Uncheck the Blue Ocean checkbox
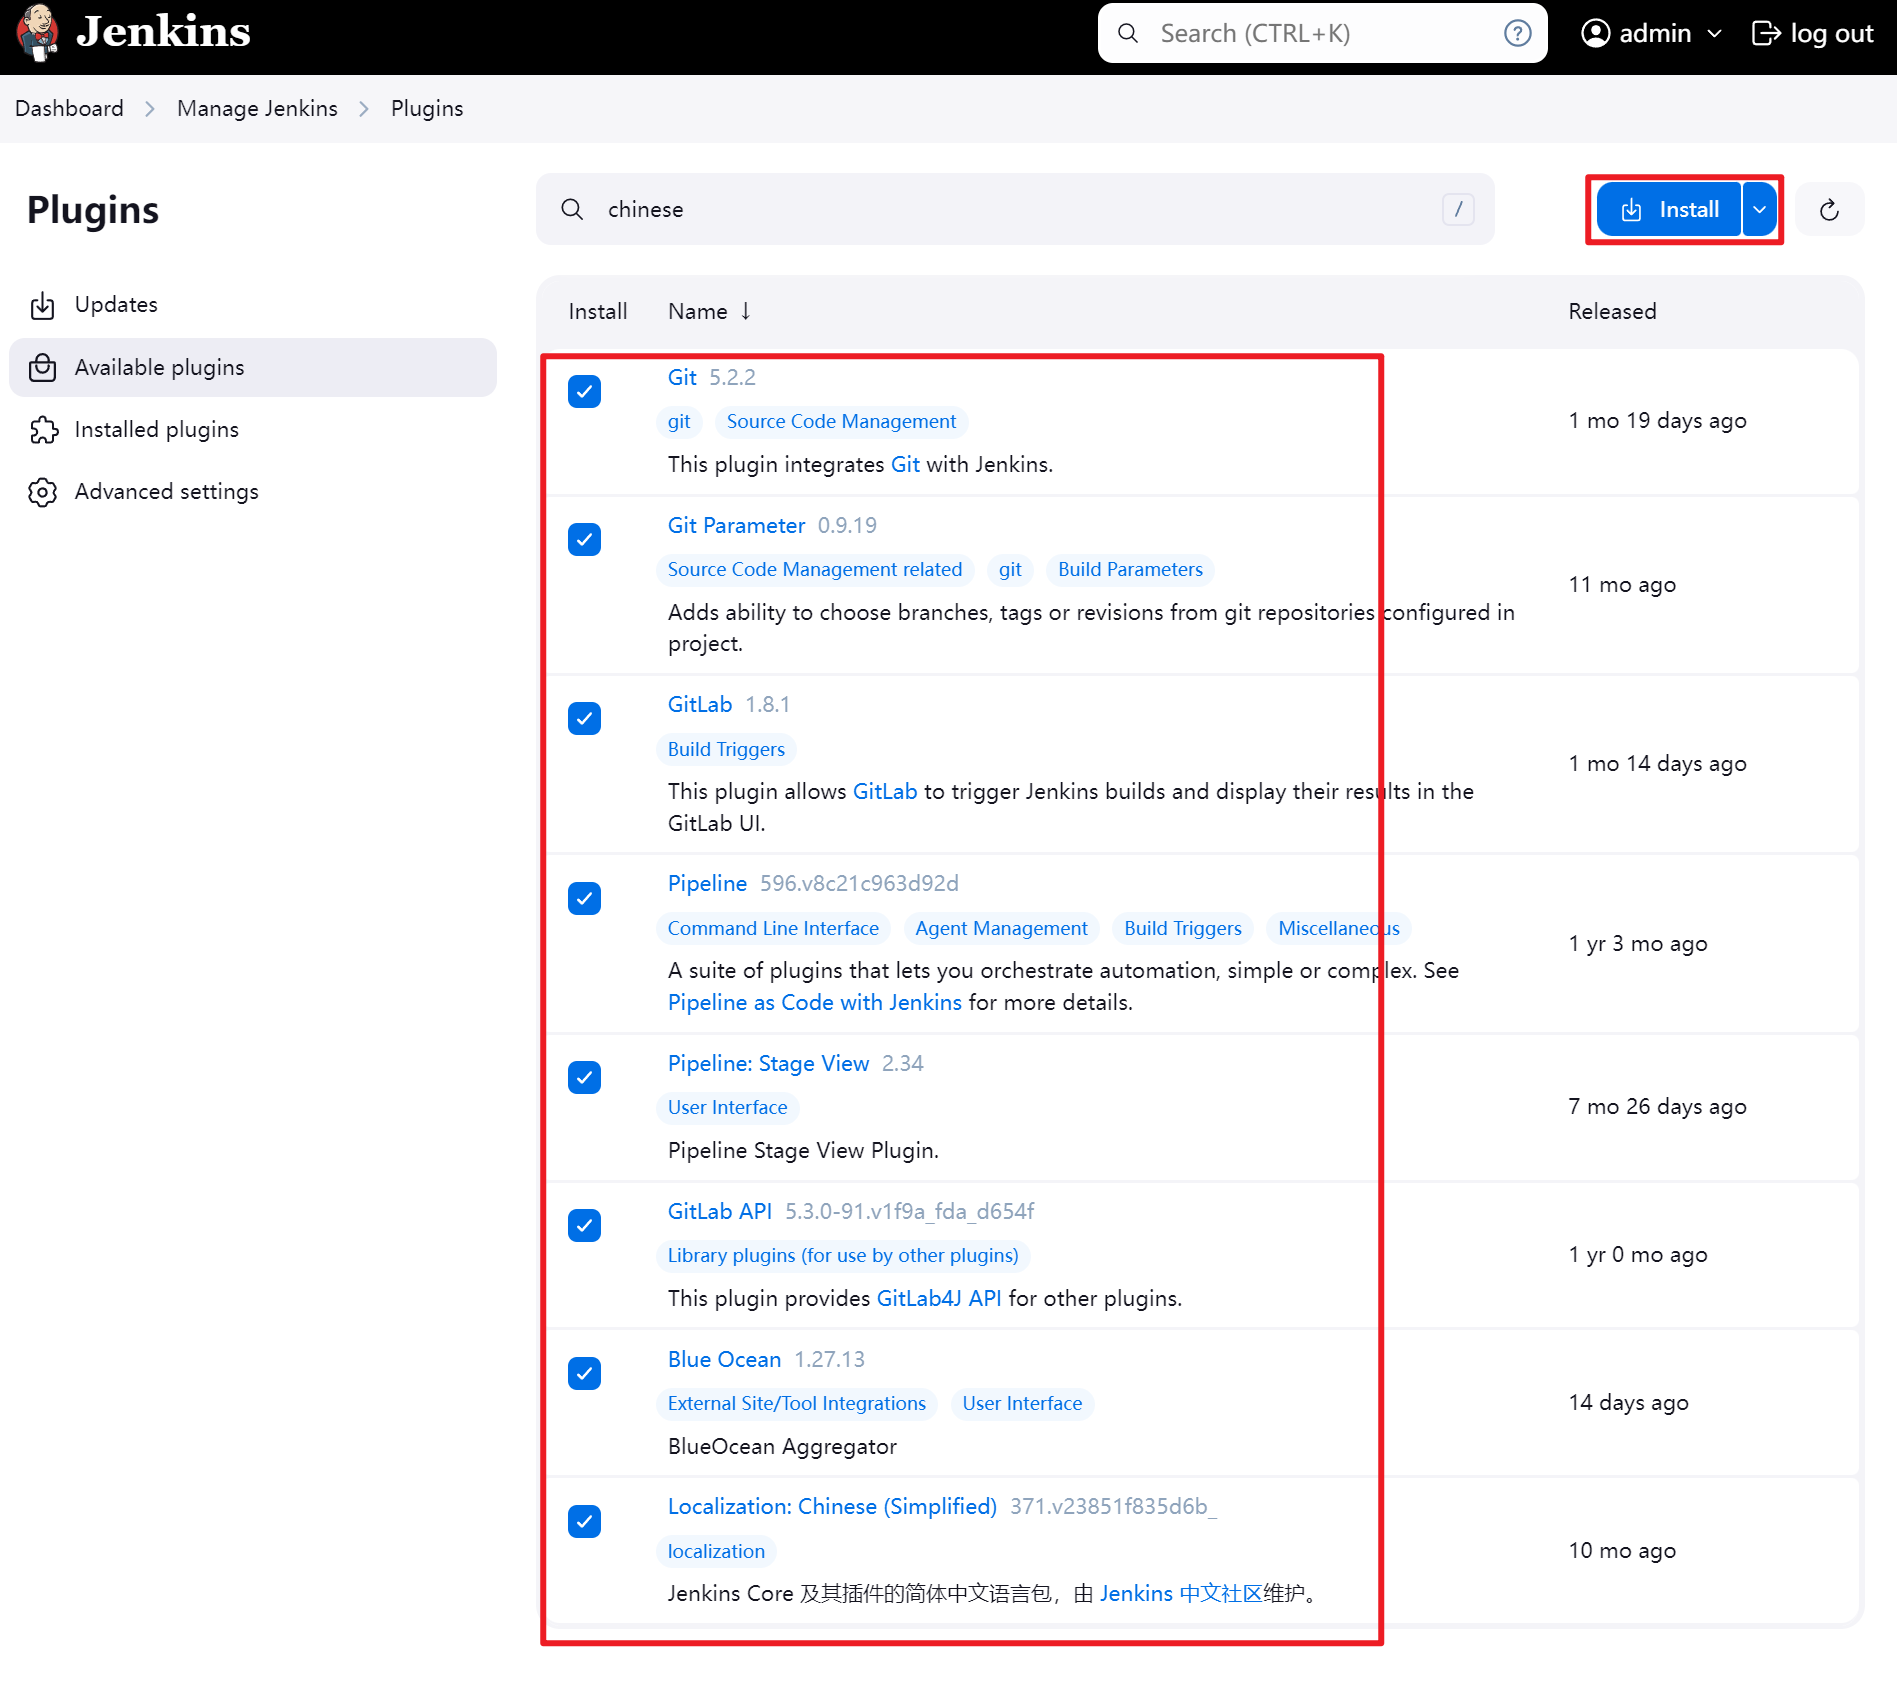The width and height of the screenshot is (1897, 1697). 584,1373
